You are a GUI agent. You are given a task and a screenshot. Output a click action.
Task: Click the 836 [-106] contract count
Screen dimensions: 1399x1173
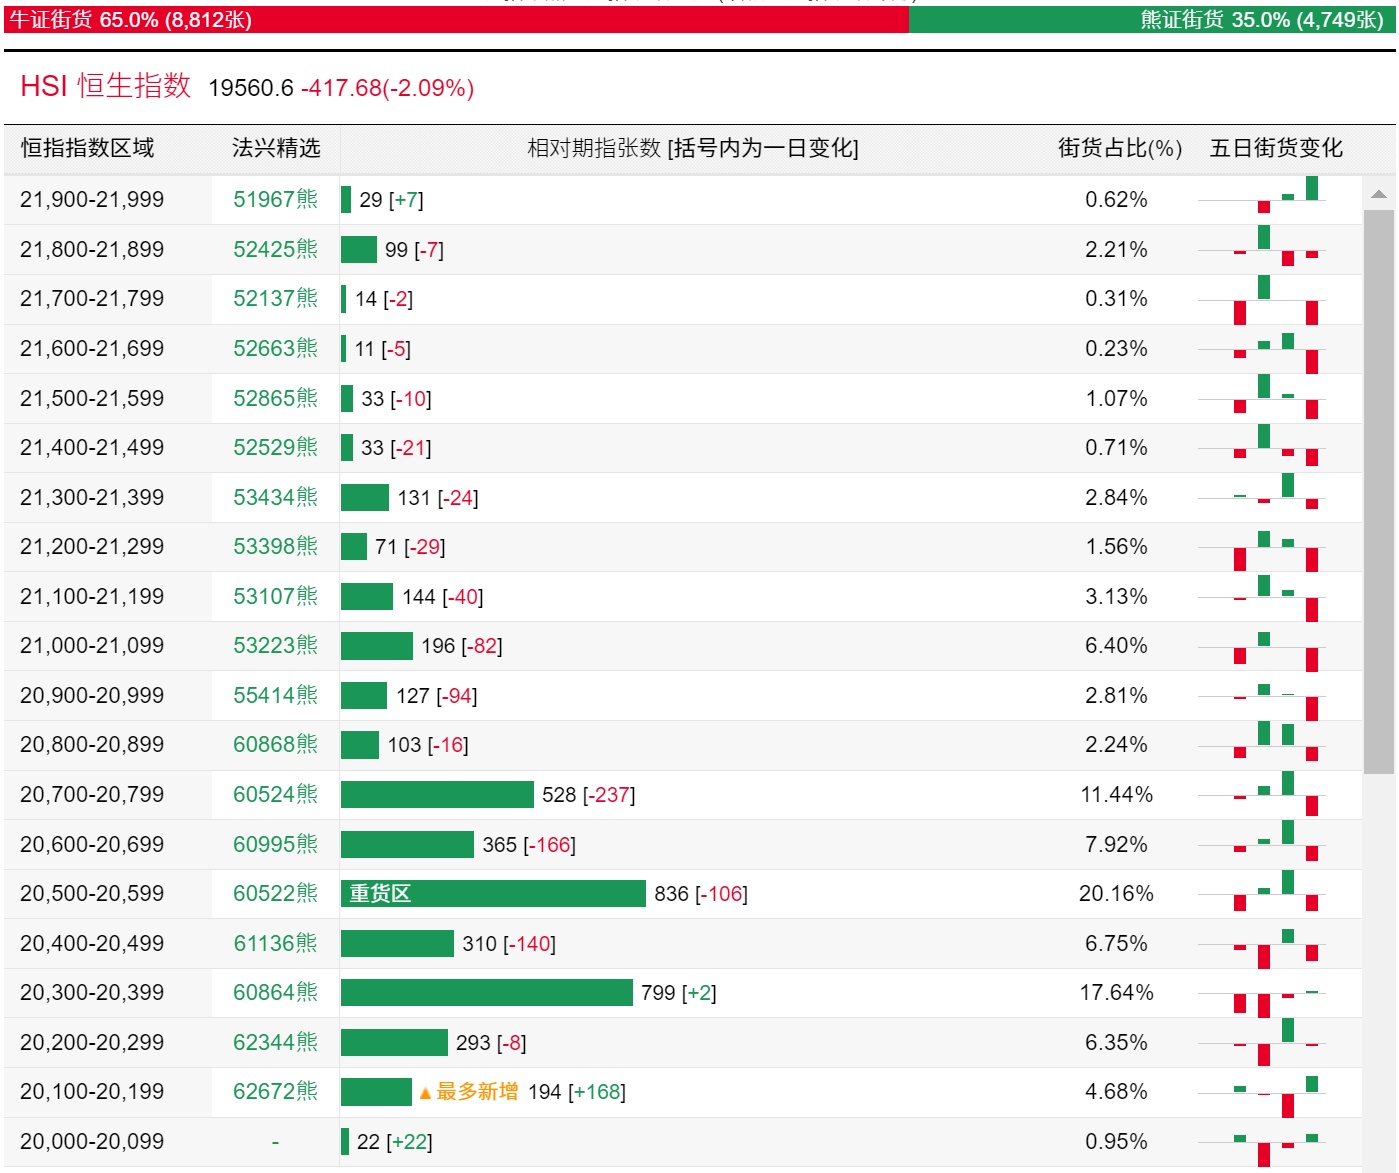(701, 893)
